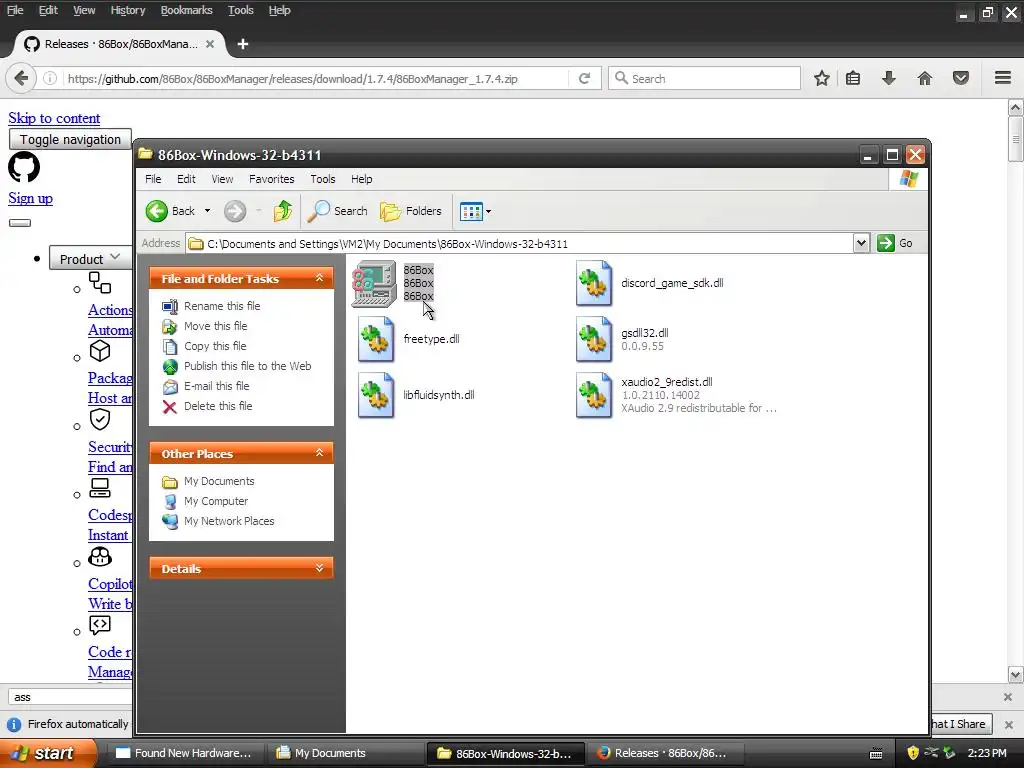The image size is (1024, 768).
Task: Close the Firefox find bar
Action: (x=1008, y=697)
